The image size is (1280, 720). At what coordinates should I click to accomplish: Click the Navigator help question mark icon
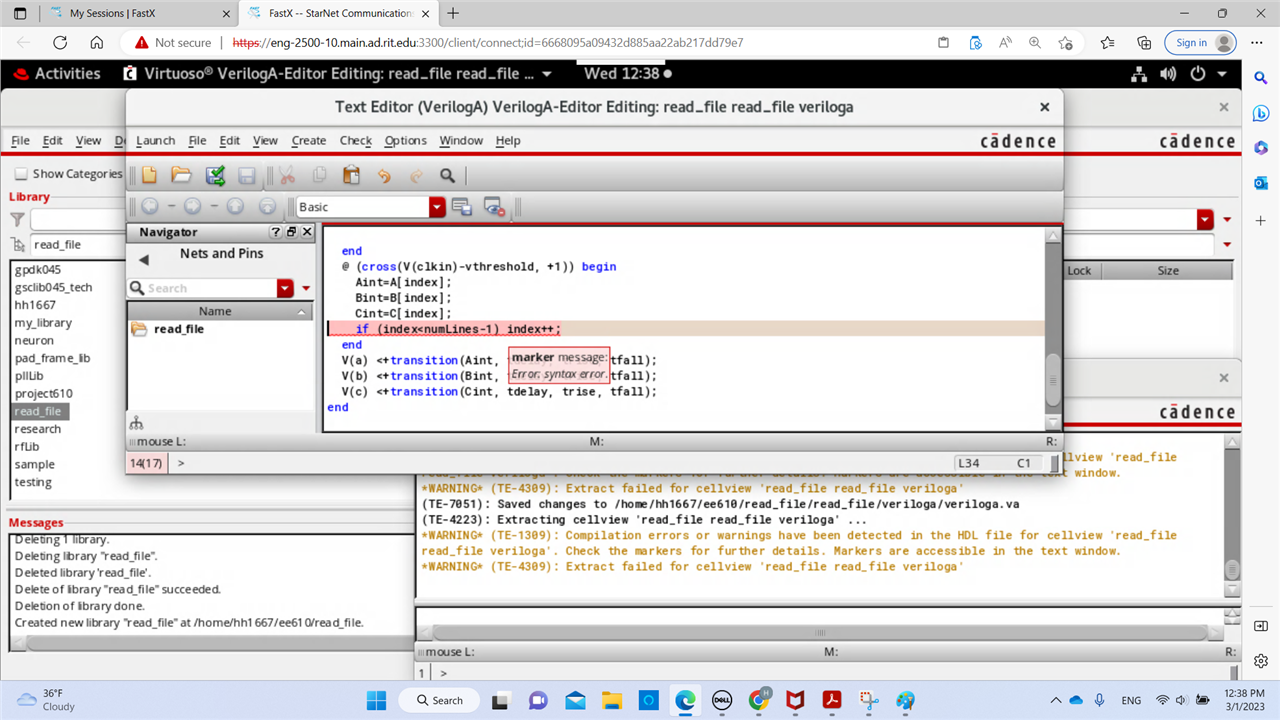coord(276,232)
